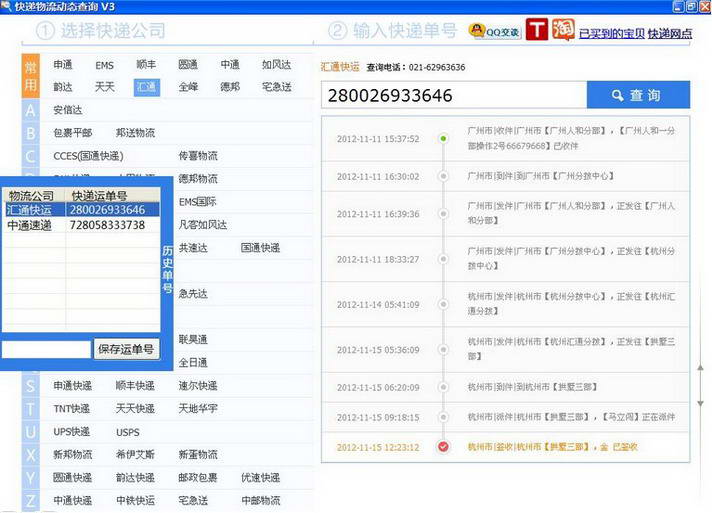This screenshot has width=712, height=513.
Task: Select 共速达 courier
Action: coord(193,248)
